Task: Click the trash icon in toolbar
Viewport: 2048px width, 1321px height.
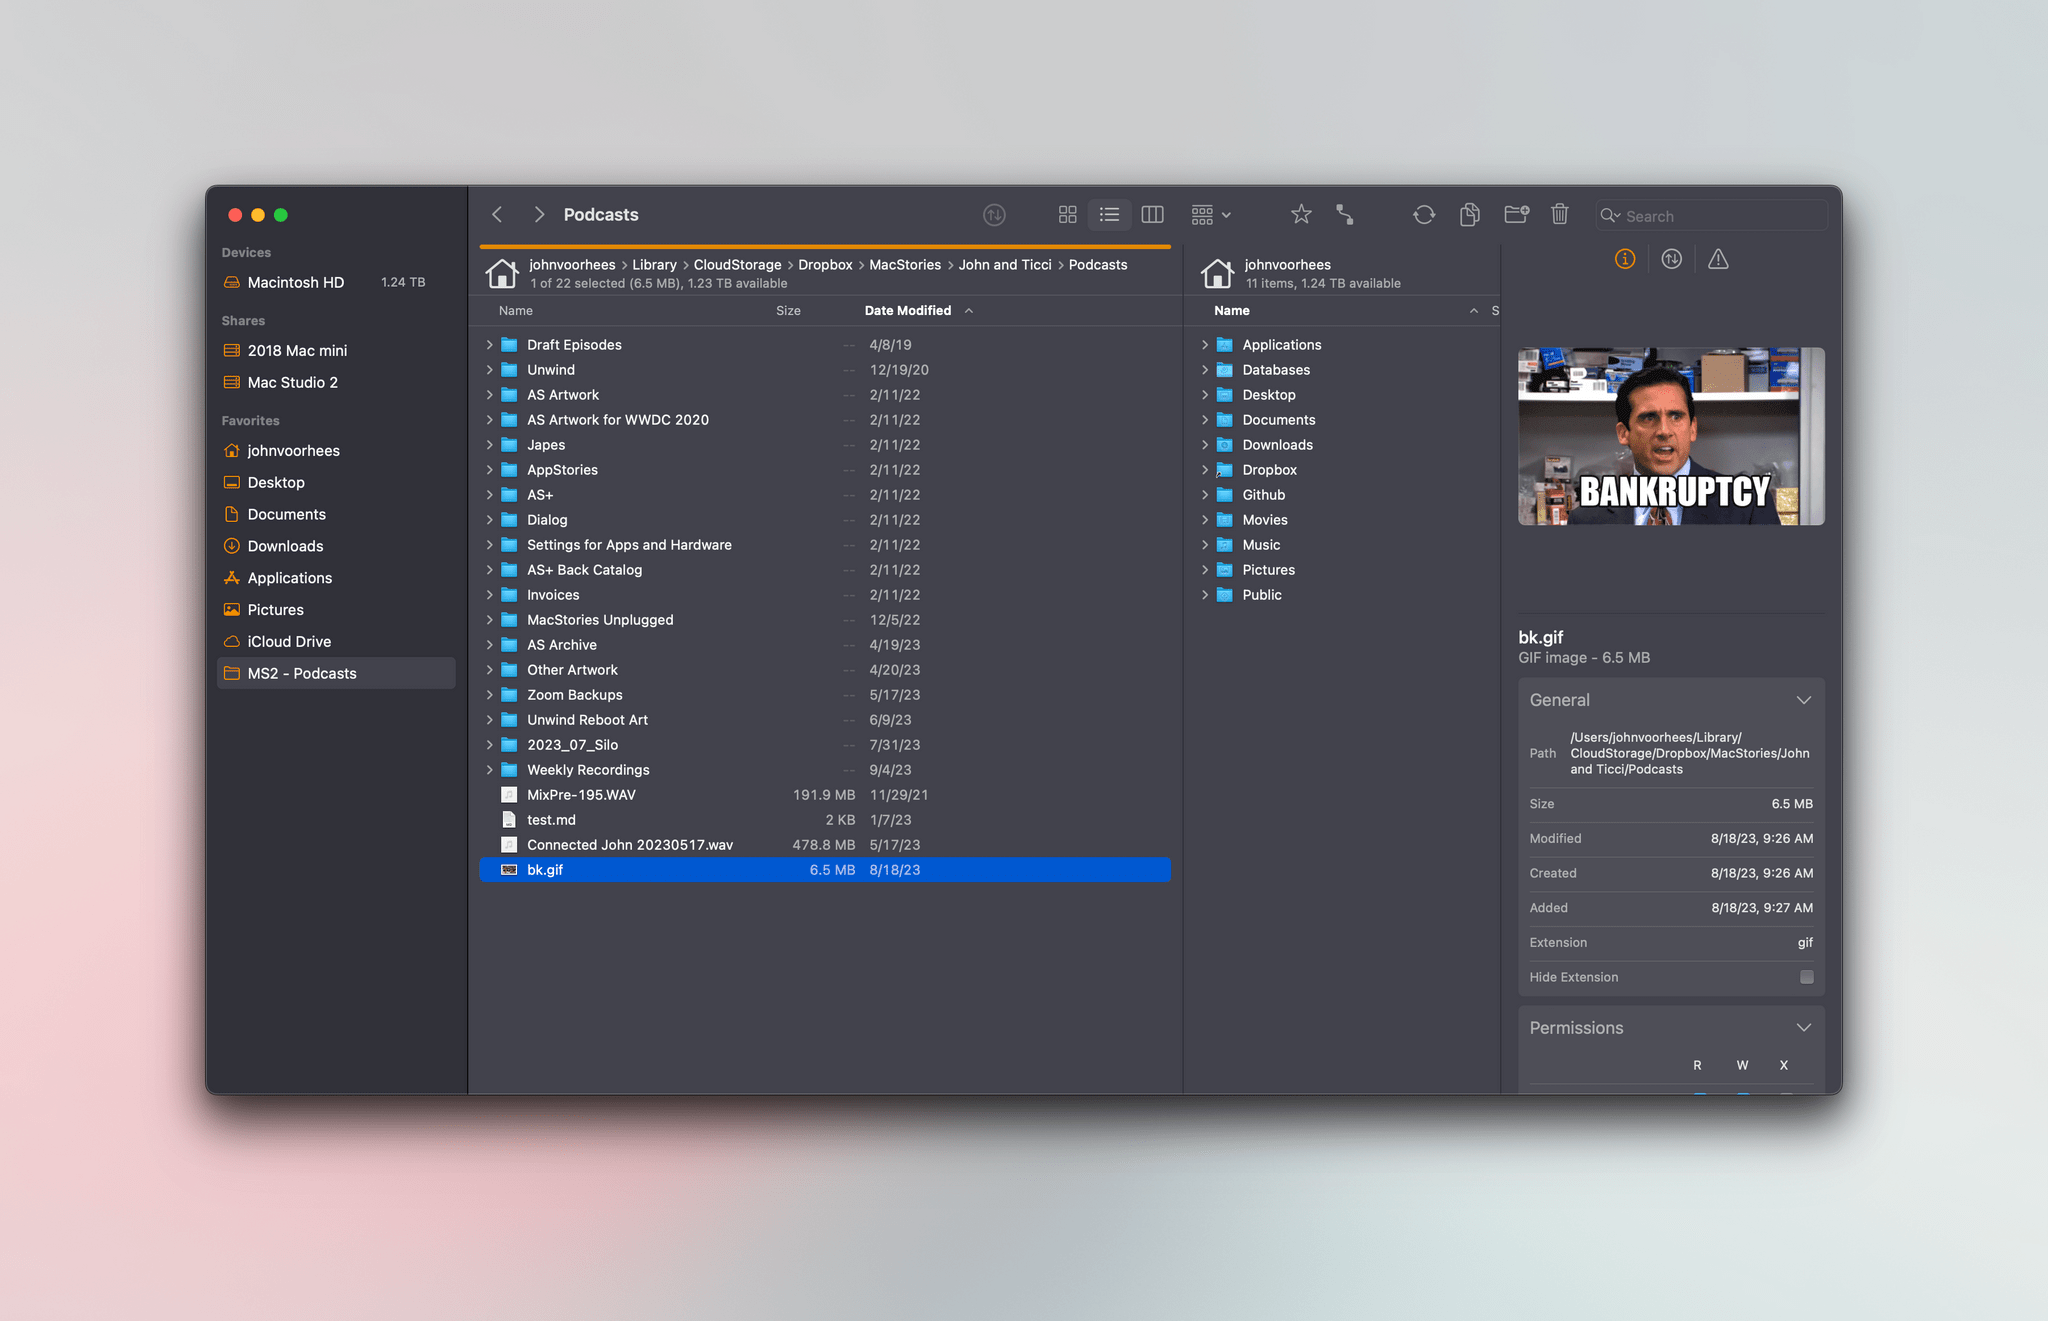Action: click(x=1559, y=214)
